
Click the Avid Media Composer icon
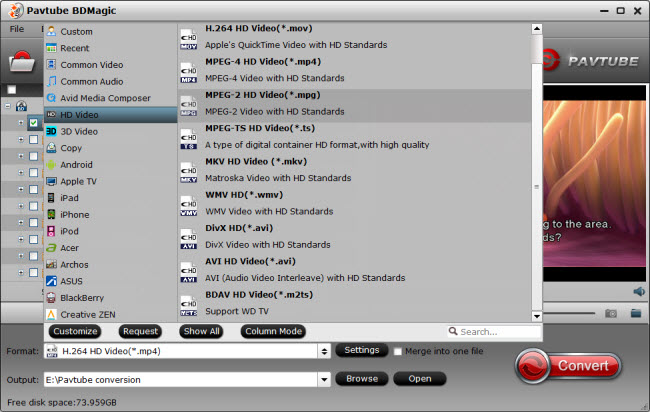tap(51, 98)
